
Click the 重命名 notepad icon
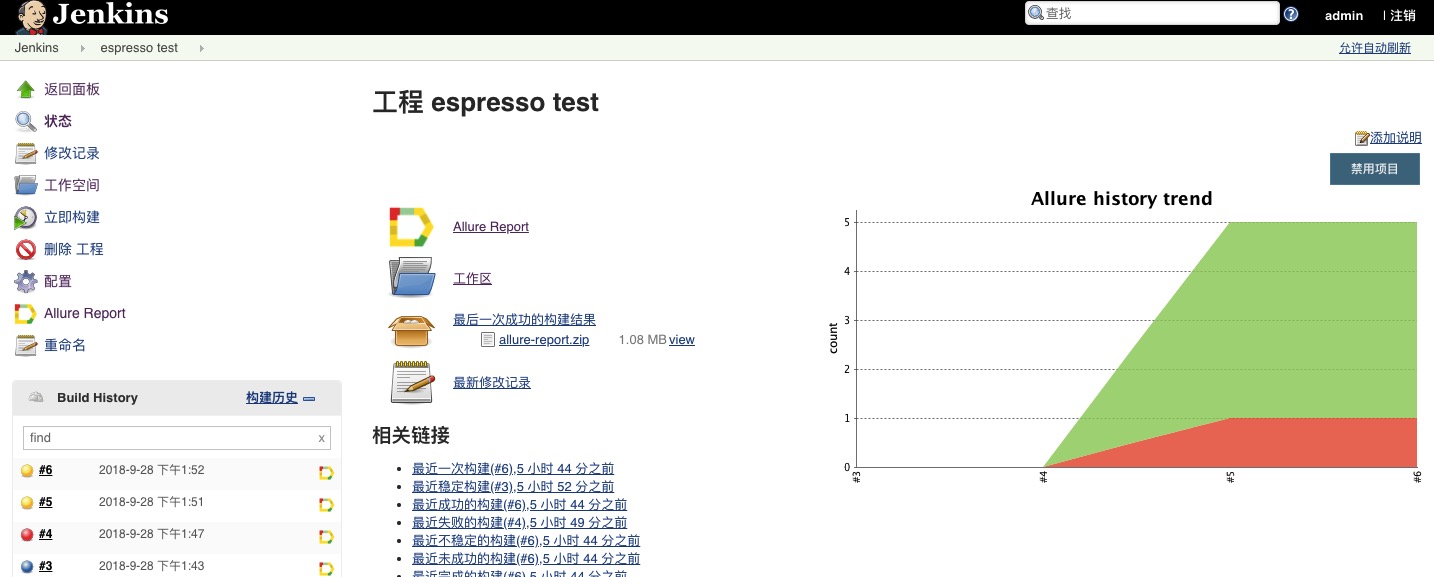point(26,345)
